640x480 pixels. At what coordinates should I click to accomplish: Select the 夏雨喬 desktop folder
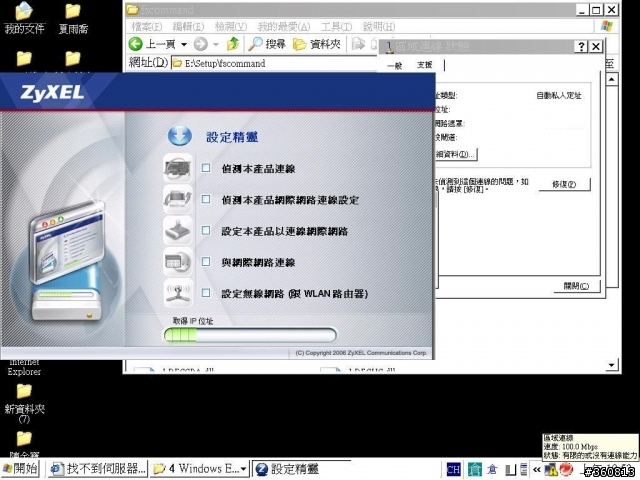click(x=73, y=18)
